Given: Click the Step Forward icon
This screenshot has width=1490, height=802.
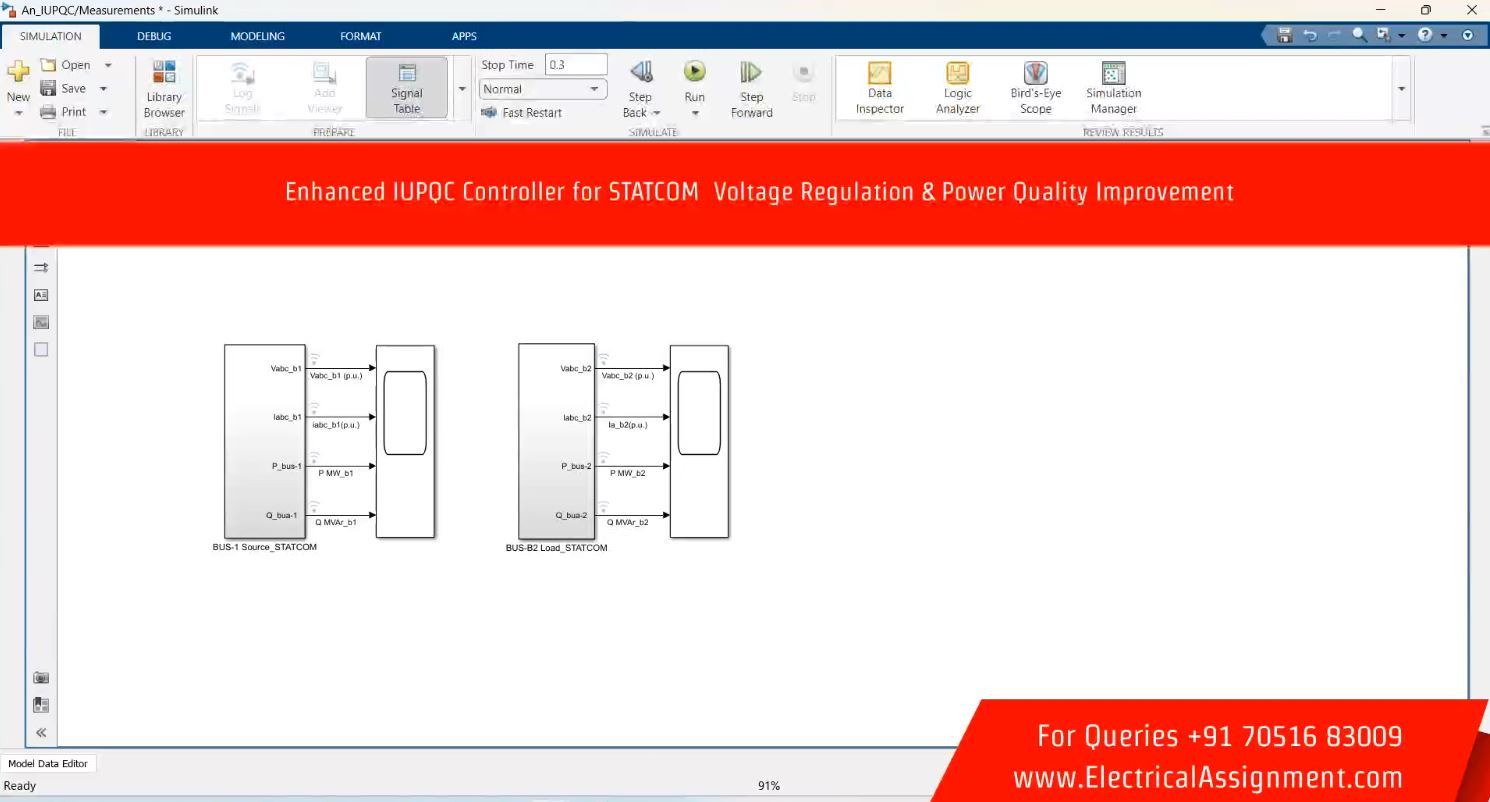Looking at the screenshot, I should (751, 73).
